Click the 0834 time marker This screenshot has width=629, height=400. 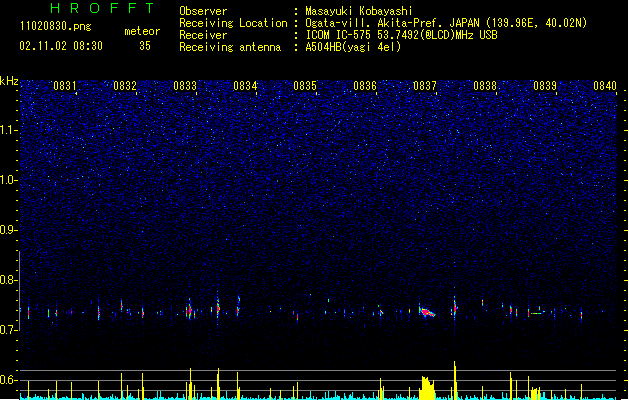pyautogui.click(x=245, y=86)
